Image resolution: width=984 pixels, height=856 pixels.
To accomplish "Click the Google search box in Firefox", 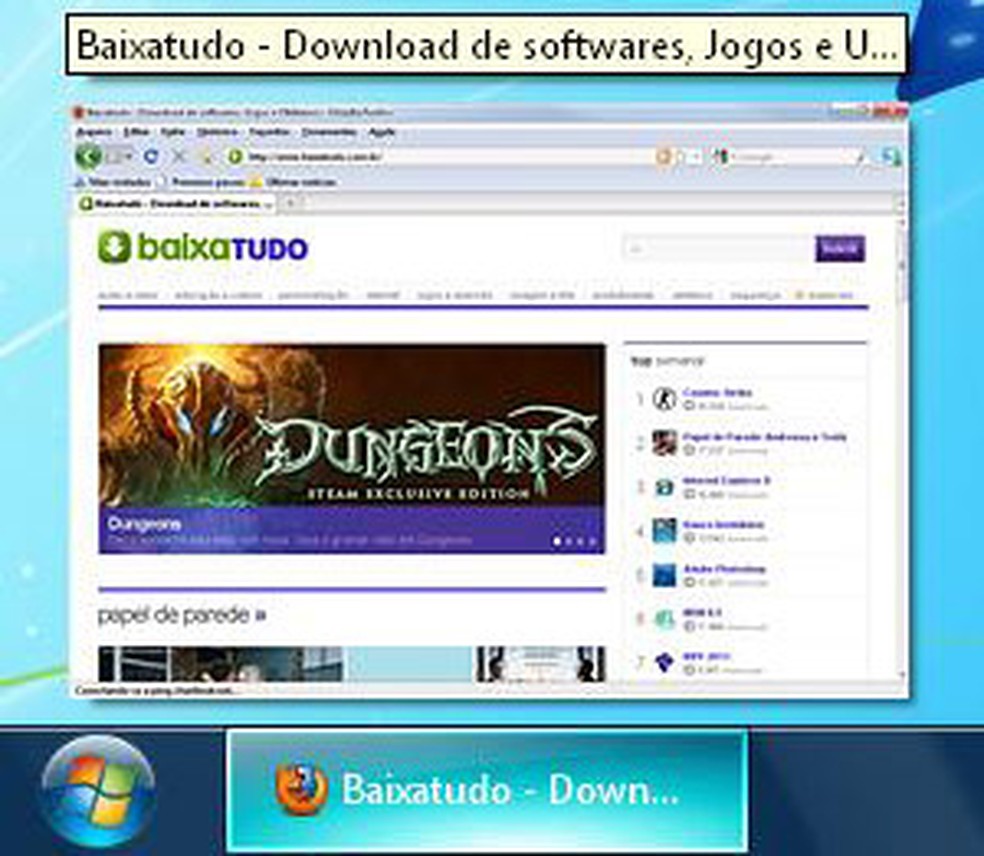I will 791,157.
